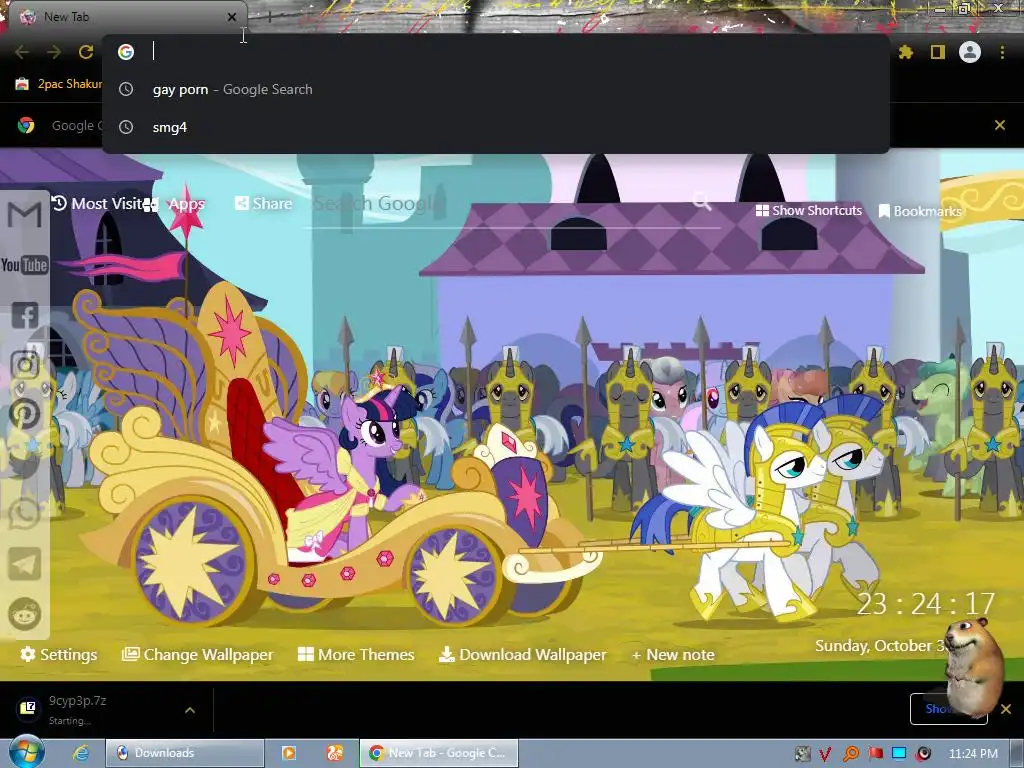Click the Share button

264,204
